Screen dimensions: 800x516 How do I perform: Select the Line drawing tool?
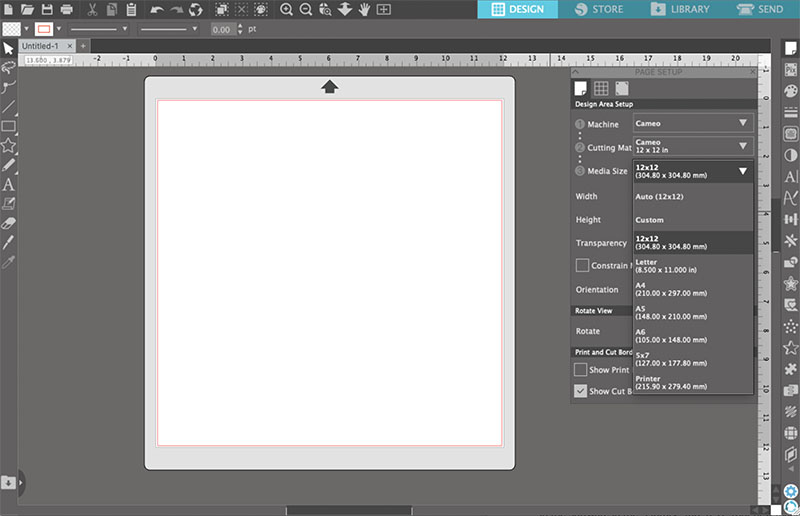(x=8, y=107)
